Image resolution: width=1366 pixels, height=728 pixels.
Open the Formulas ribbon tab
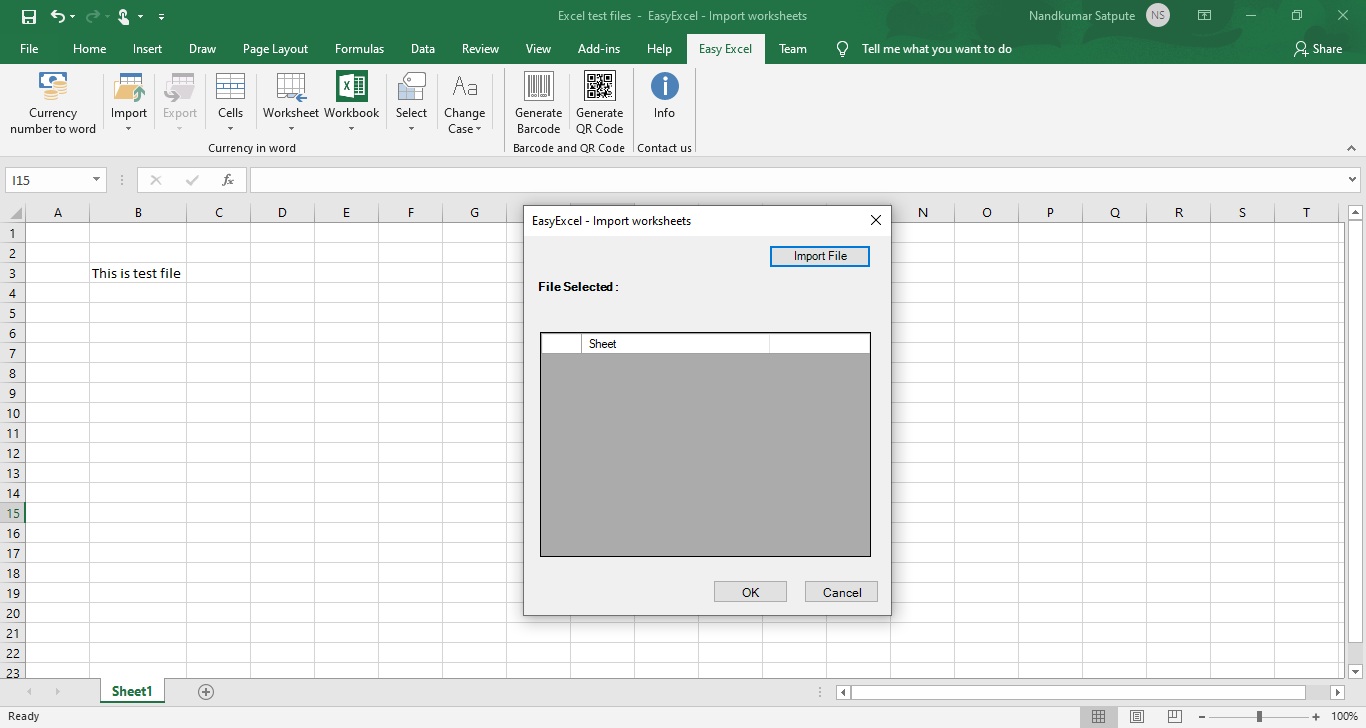tap(359, 48)
